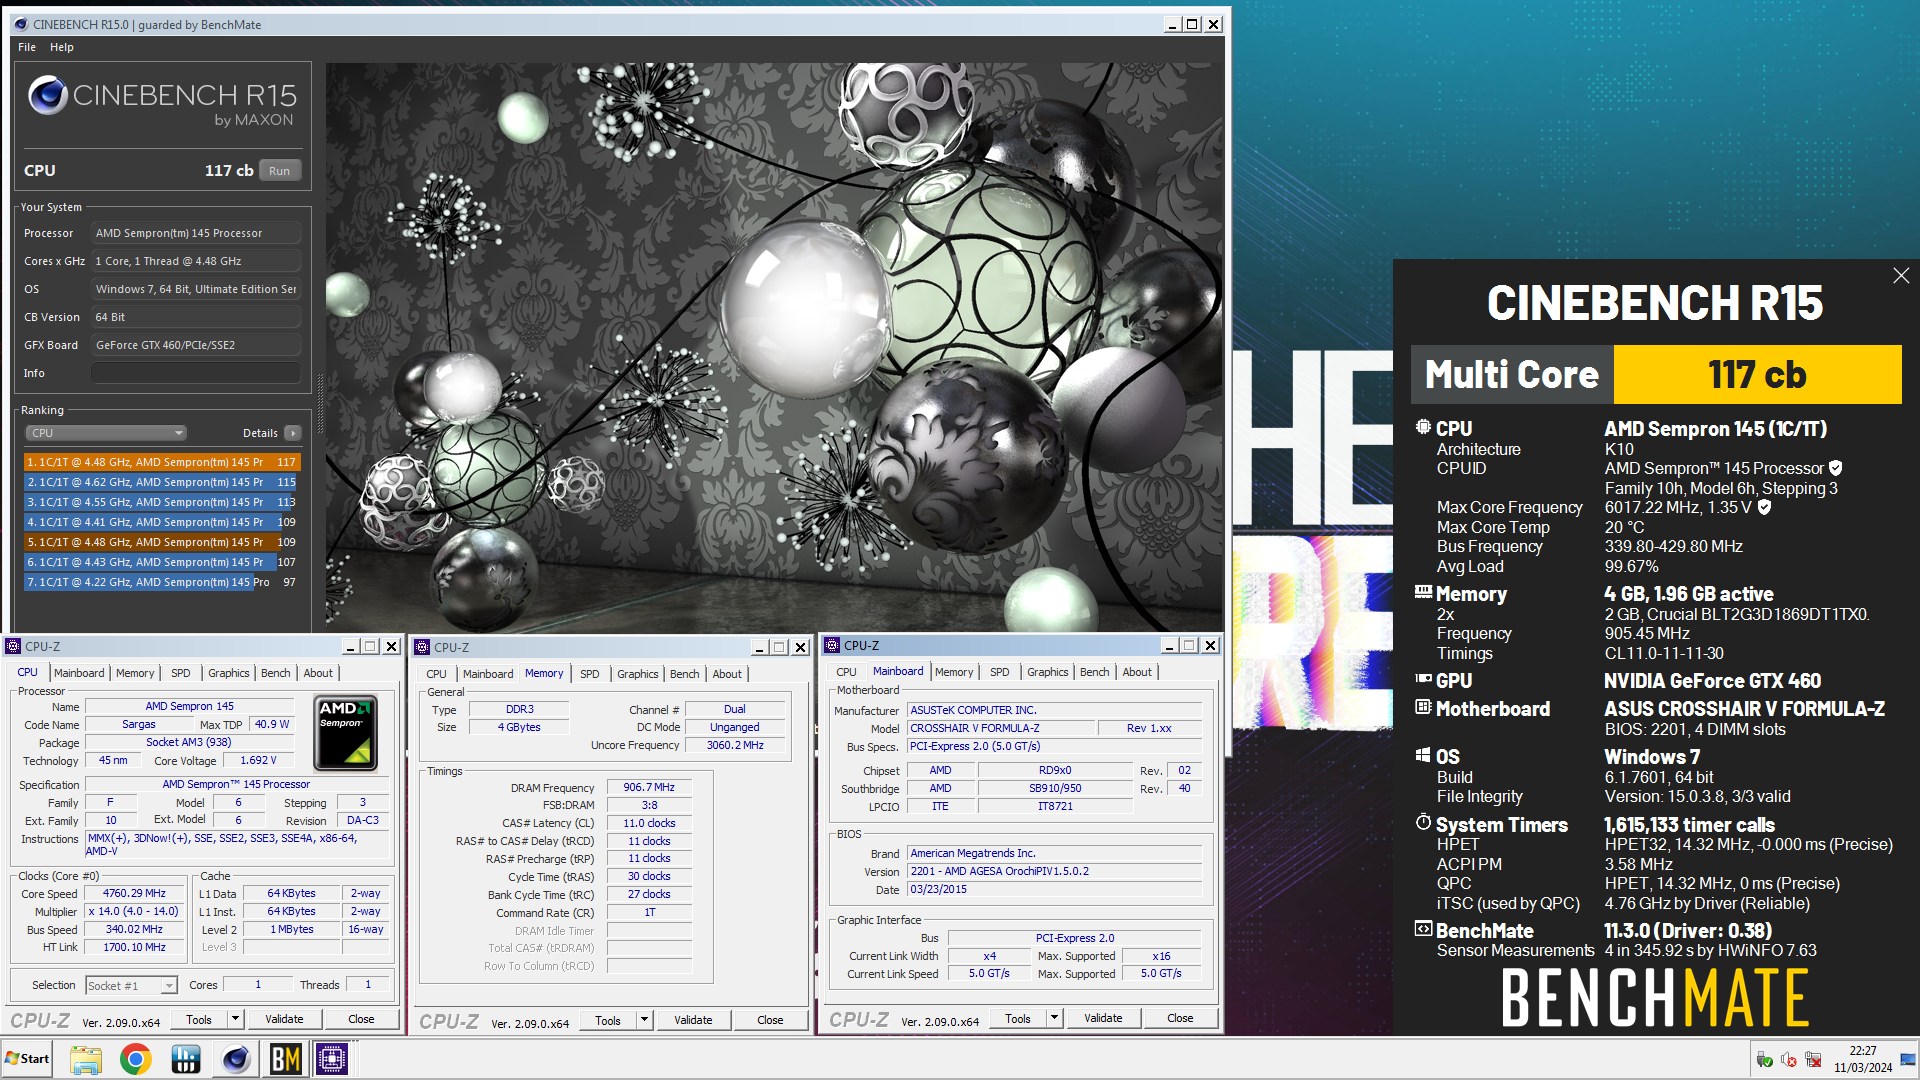Open the CPU-Z taskbar icon
Viewport: 1920px width, 1080px height.
click(x=332, y=1059)
